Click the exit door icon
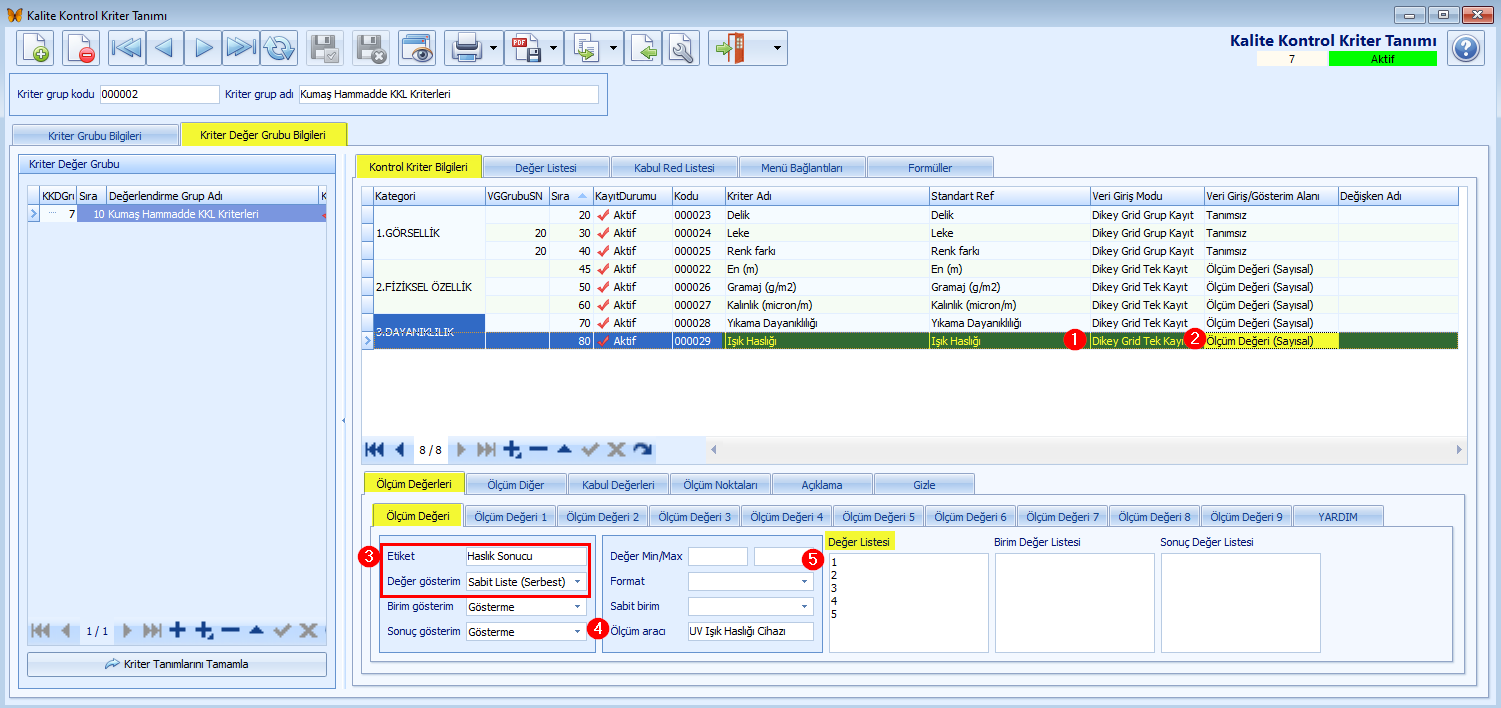This screenshot has height=708, width=1501. (x=732, y=48)
